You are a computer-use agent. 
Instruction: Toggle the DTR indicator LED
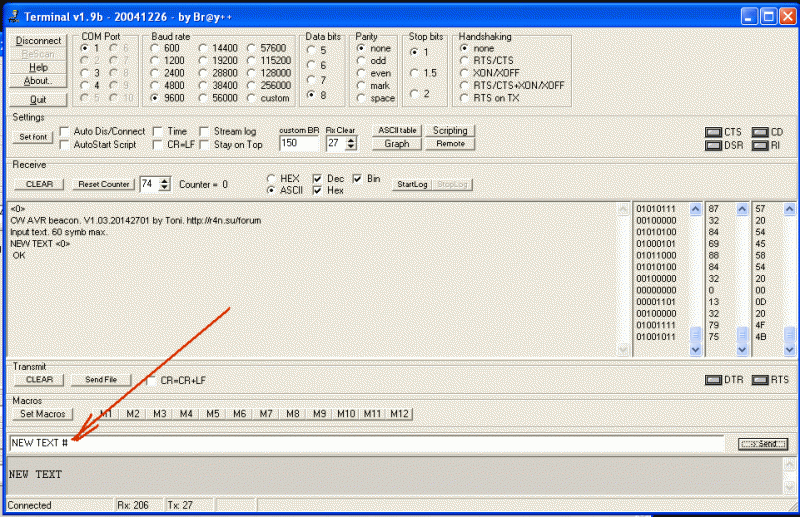(x=714, y=380)
